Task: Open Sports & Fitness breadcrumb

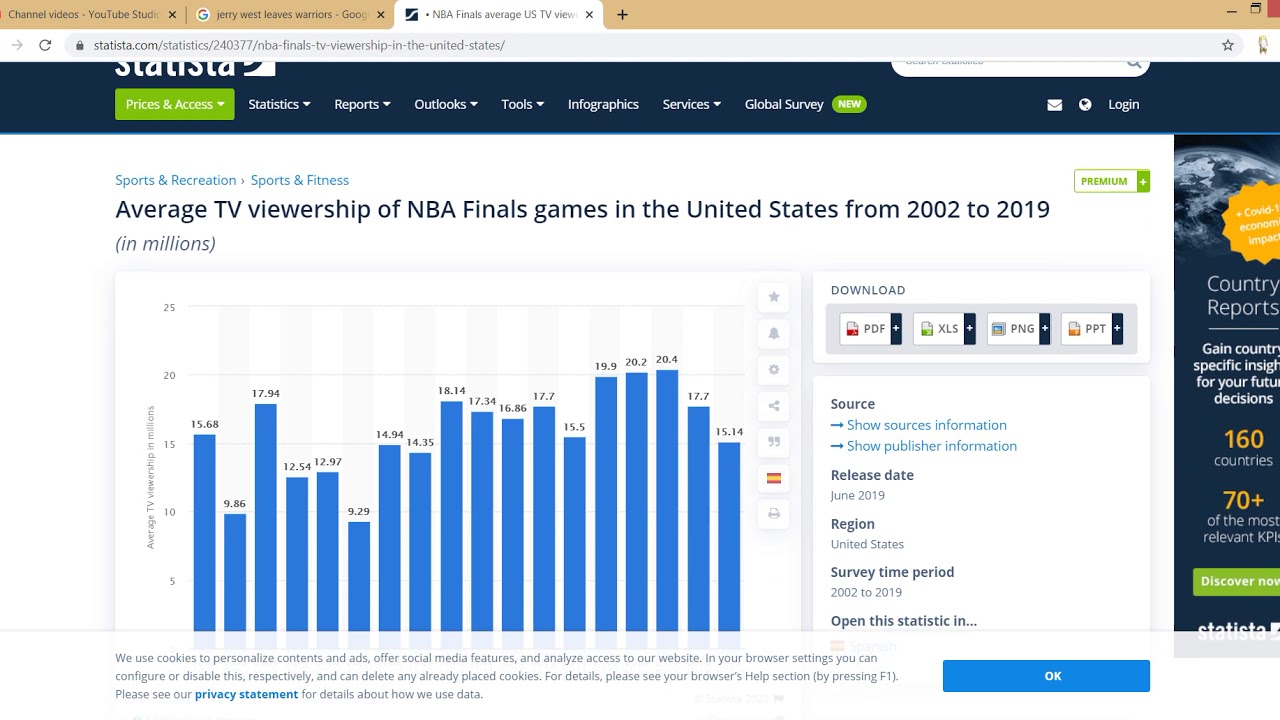Action: tap(300, 180)
